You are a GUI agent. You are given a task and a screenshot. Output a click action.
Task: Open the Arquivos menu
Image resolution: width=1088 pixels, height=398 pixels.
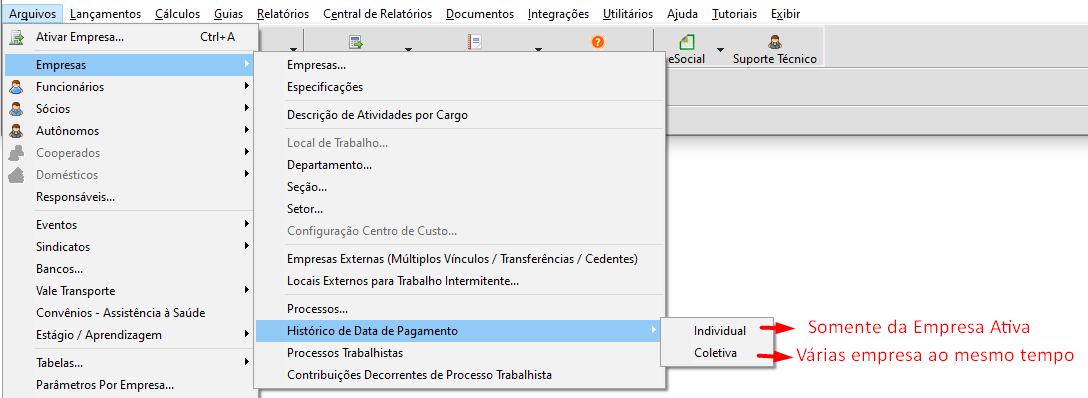[x=32, y=14]
